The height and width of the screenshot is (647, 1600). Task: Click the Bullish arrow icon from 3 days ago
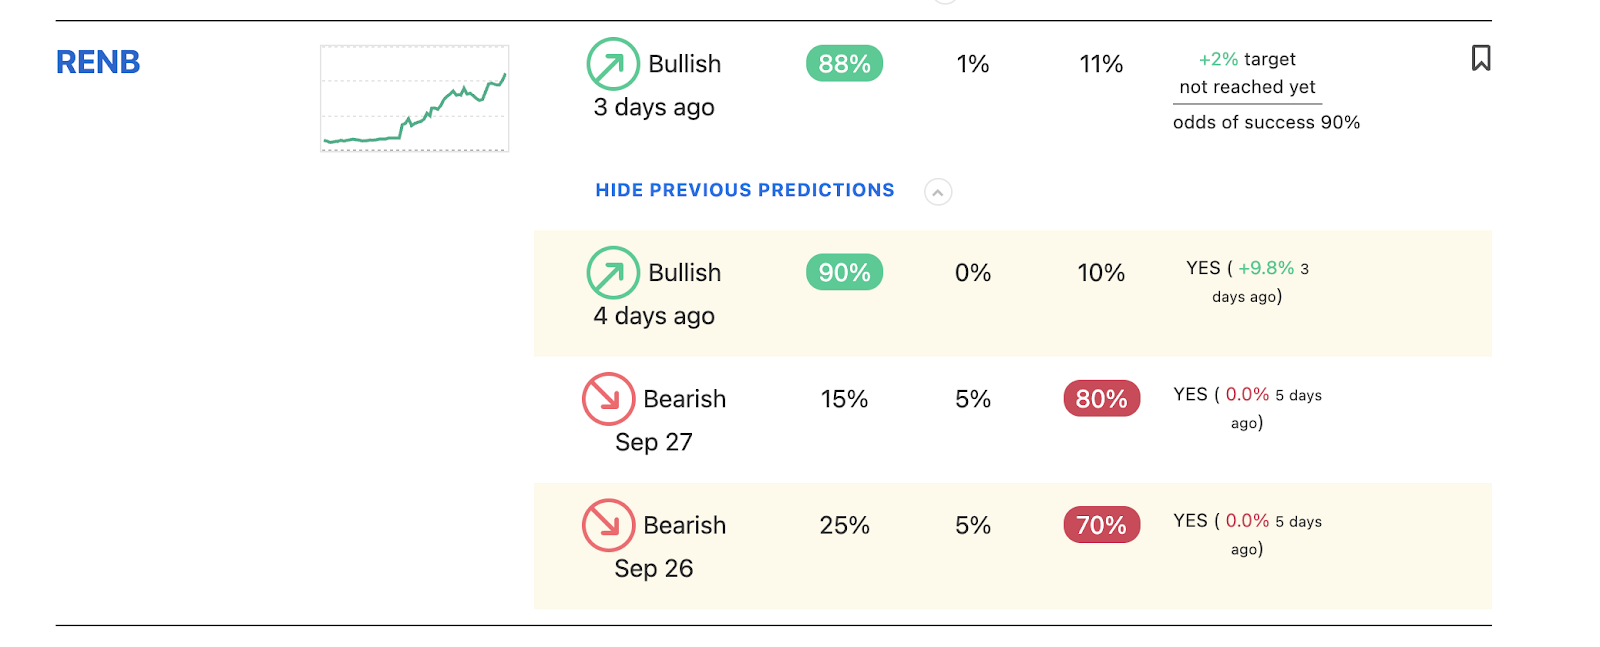(613, 64)
